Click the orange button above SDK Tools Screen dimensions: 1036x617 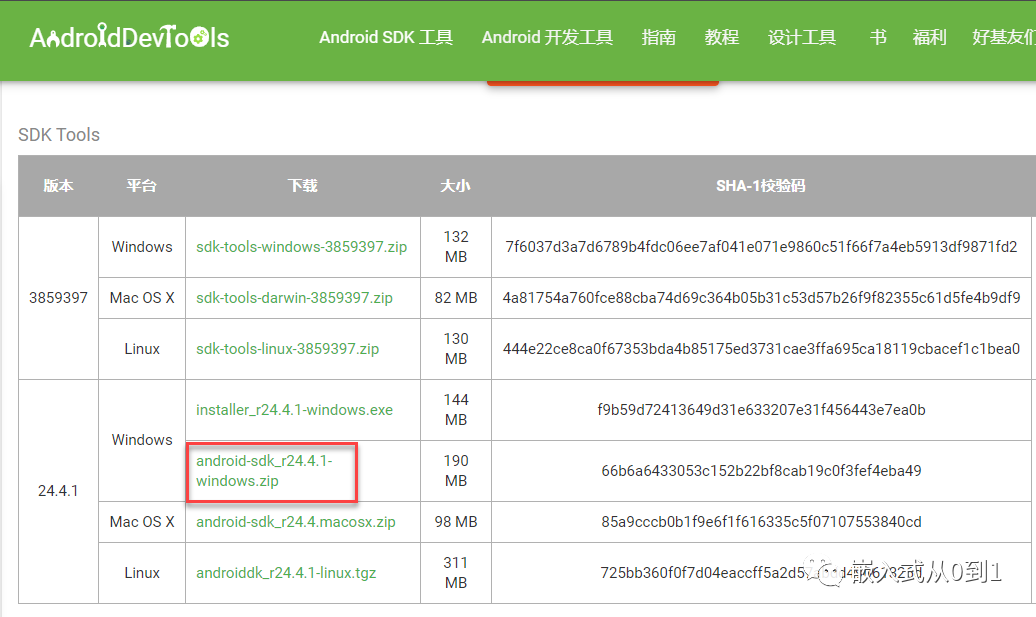click(x=602, y=81)
